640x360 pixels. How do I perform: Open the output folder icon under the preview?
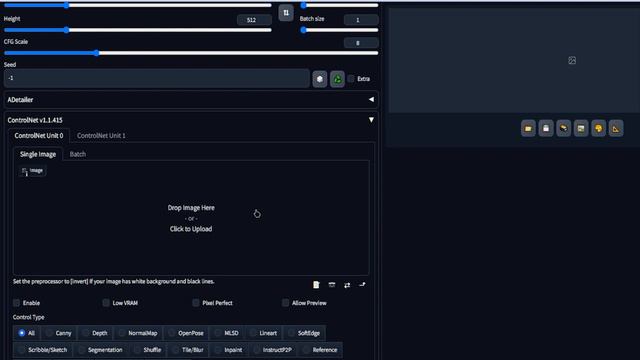(x=528, y=129)
